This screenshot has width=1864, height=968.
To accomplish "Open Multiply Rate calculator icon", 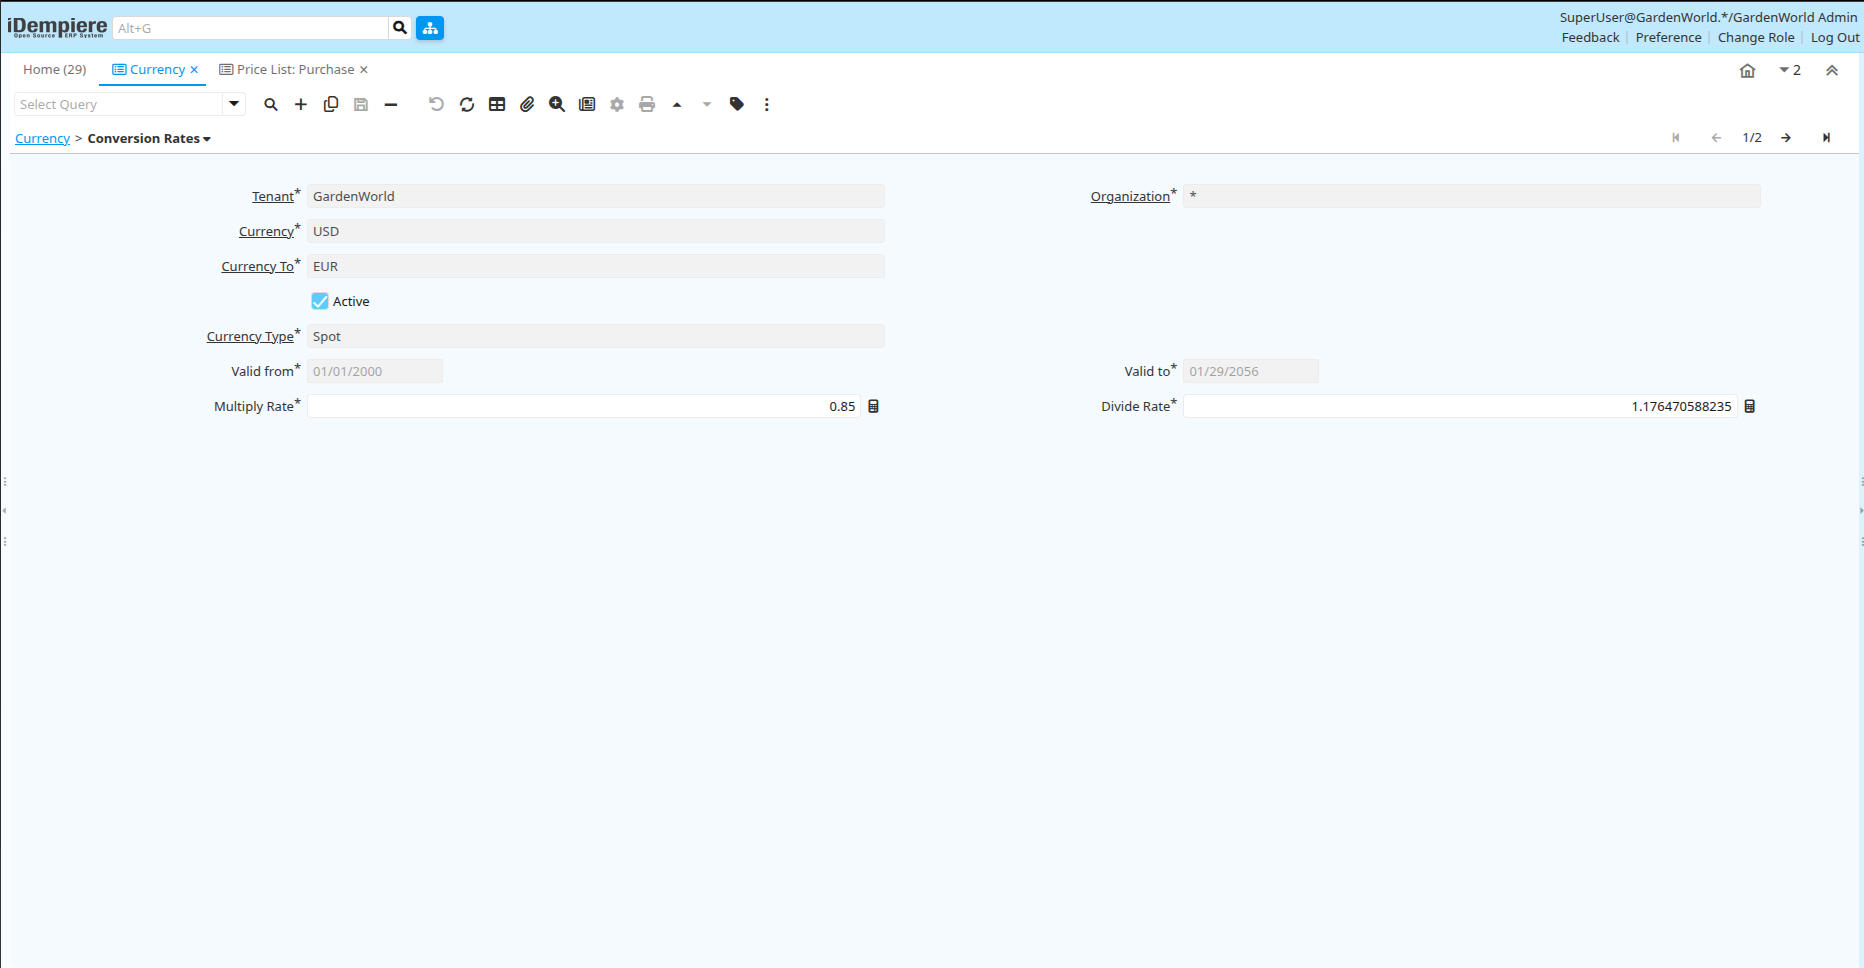I will pyautogui.click(x=873, y=406).
